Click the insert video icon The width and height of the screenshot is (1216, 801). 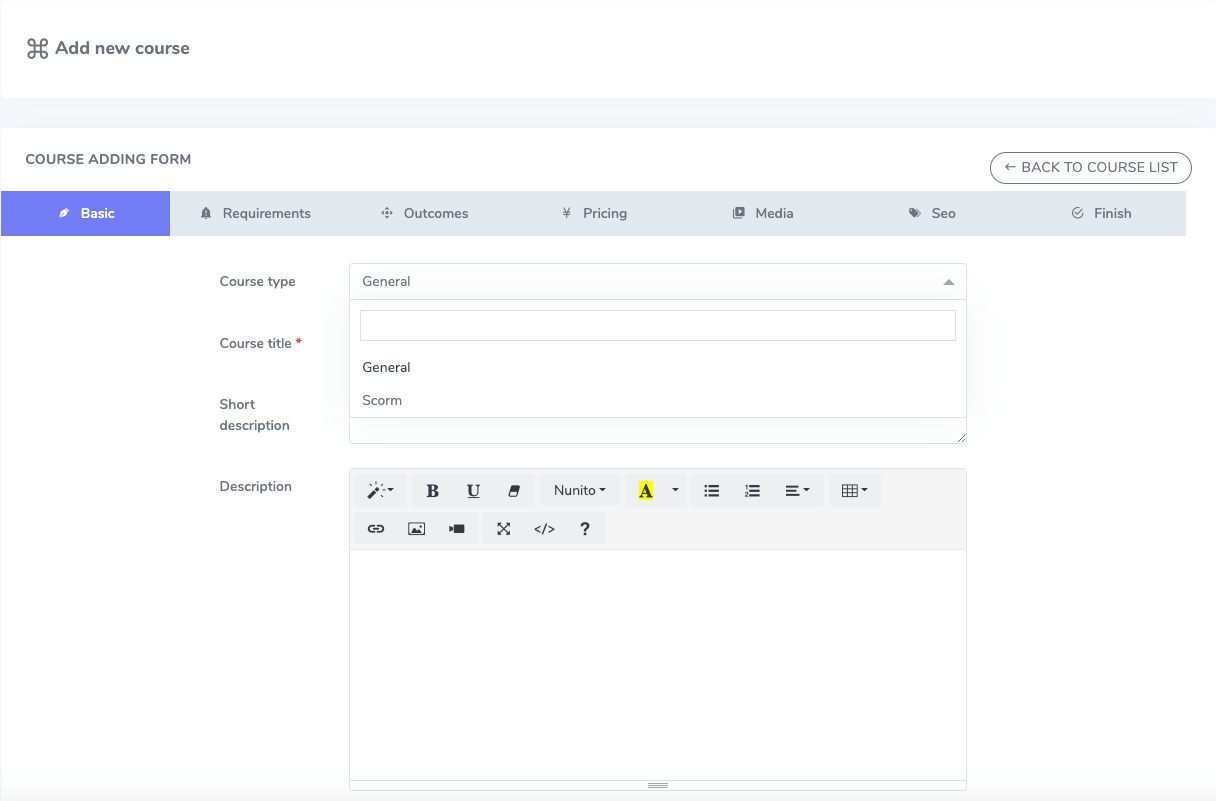point(457,529)
